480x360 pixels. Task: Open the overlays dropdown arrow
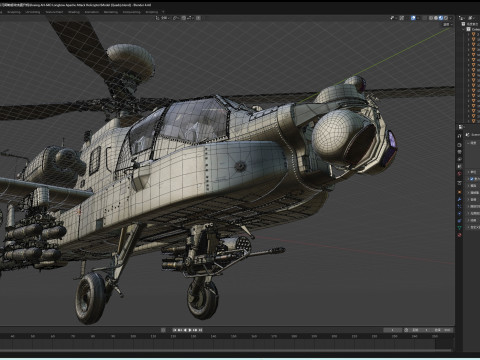[x=418, y=18]
